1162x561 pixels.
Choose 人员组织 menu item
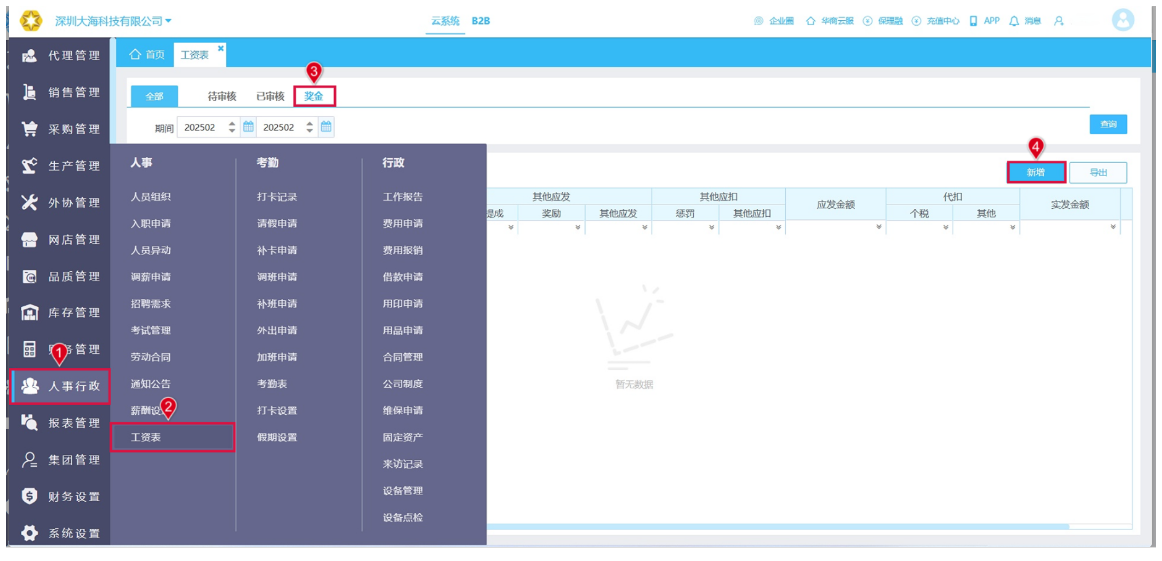pyautogui.click(x=150, y=197)
